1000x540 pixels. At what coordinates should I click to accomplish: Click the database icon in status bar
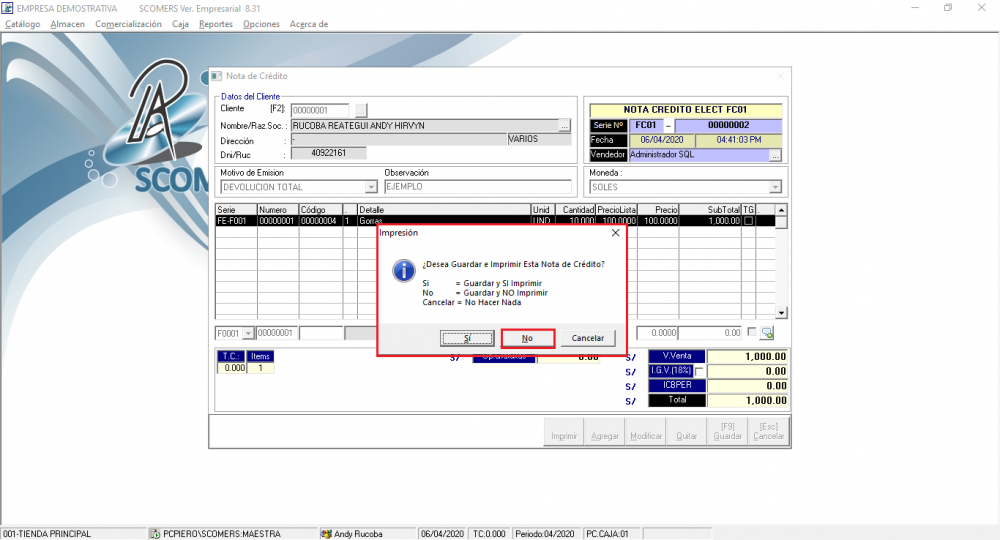click(x=155, y=534)
